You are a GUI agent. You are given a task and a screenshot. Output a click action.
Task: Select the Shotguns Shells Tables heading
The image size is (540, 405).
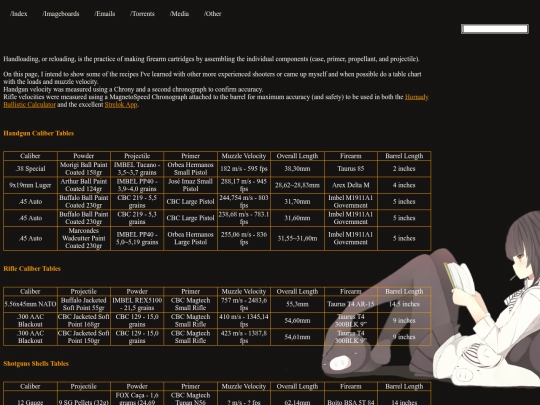[36, 364]
